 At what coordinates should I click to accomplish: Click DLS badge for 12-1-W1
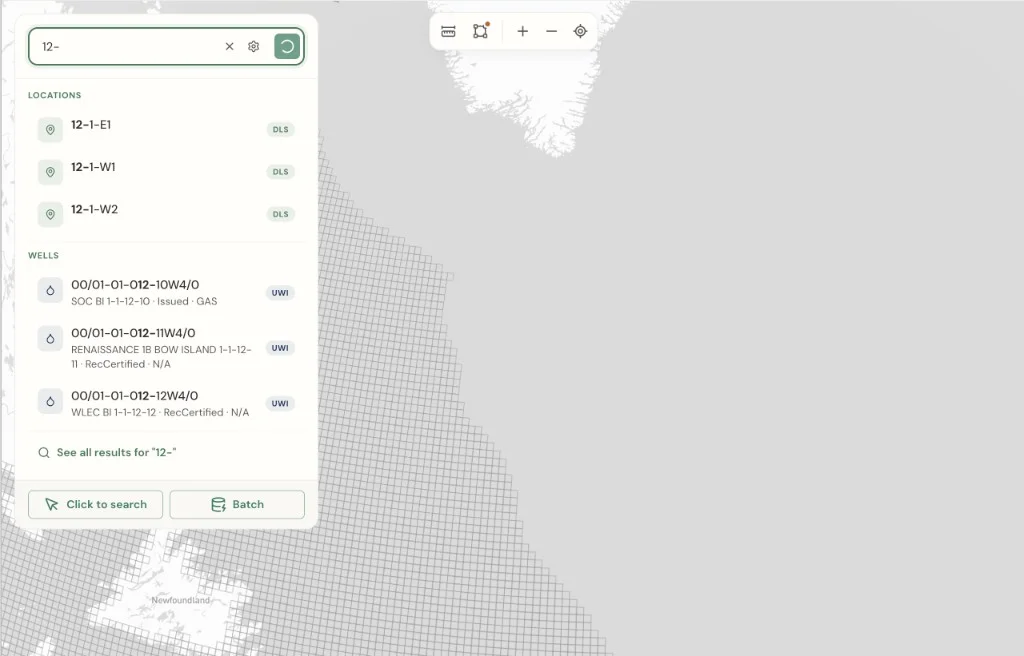click(x=280, y=172)
